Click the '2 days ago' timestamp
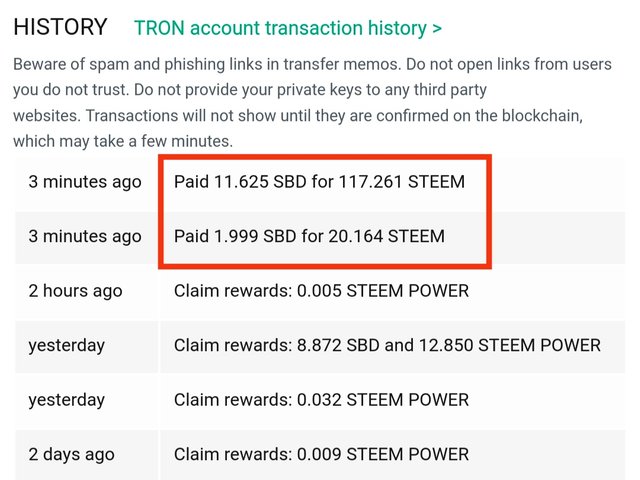 pyautogui.click(x=71, y=455)
